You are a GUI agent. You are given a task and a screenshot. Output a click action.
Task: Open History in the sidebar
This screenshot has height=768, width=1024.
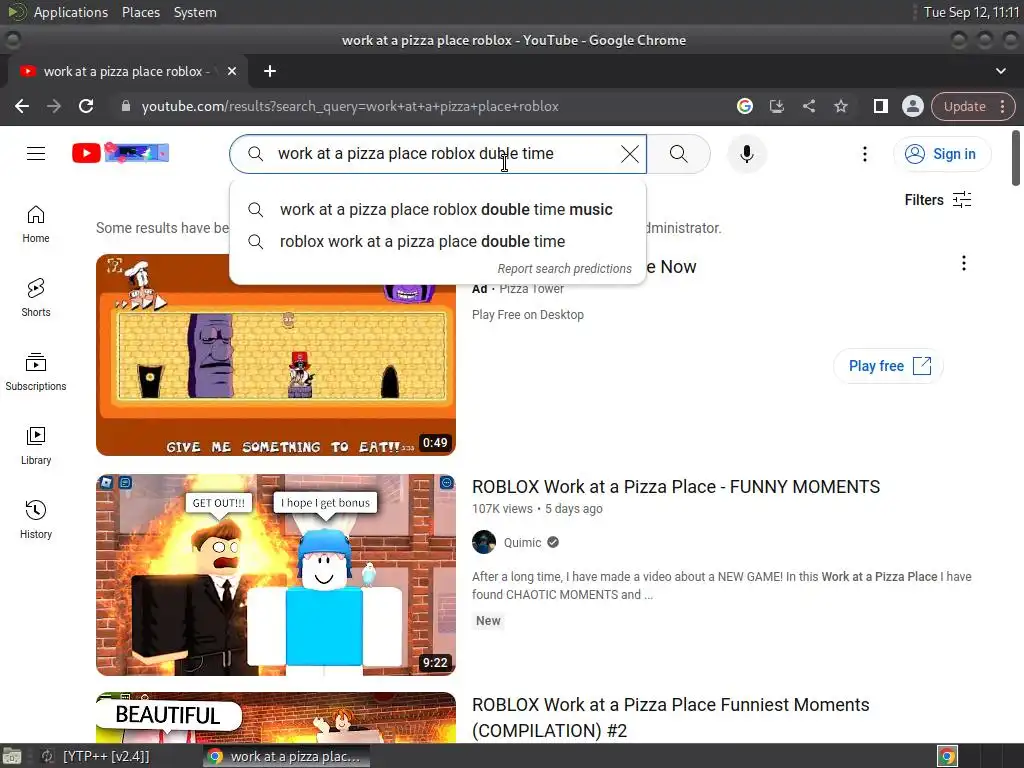(36, 519)
